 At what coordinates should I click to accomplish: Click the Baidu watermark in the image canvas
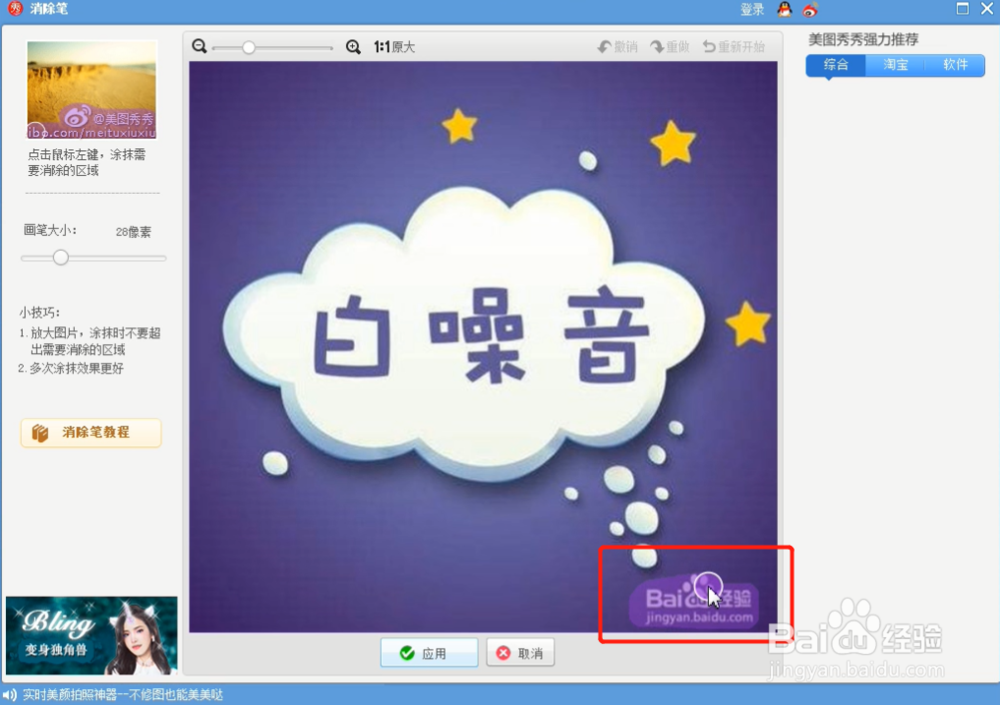coord(694,602)
